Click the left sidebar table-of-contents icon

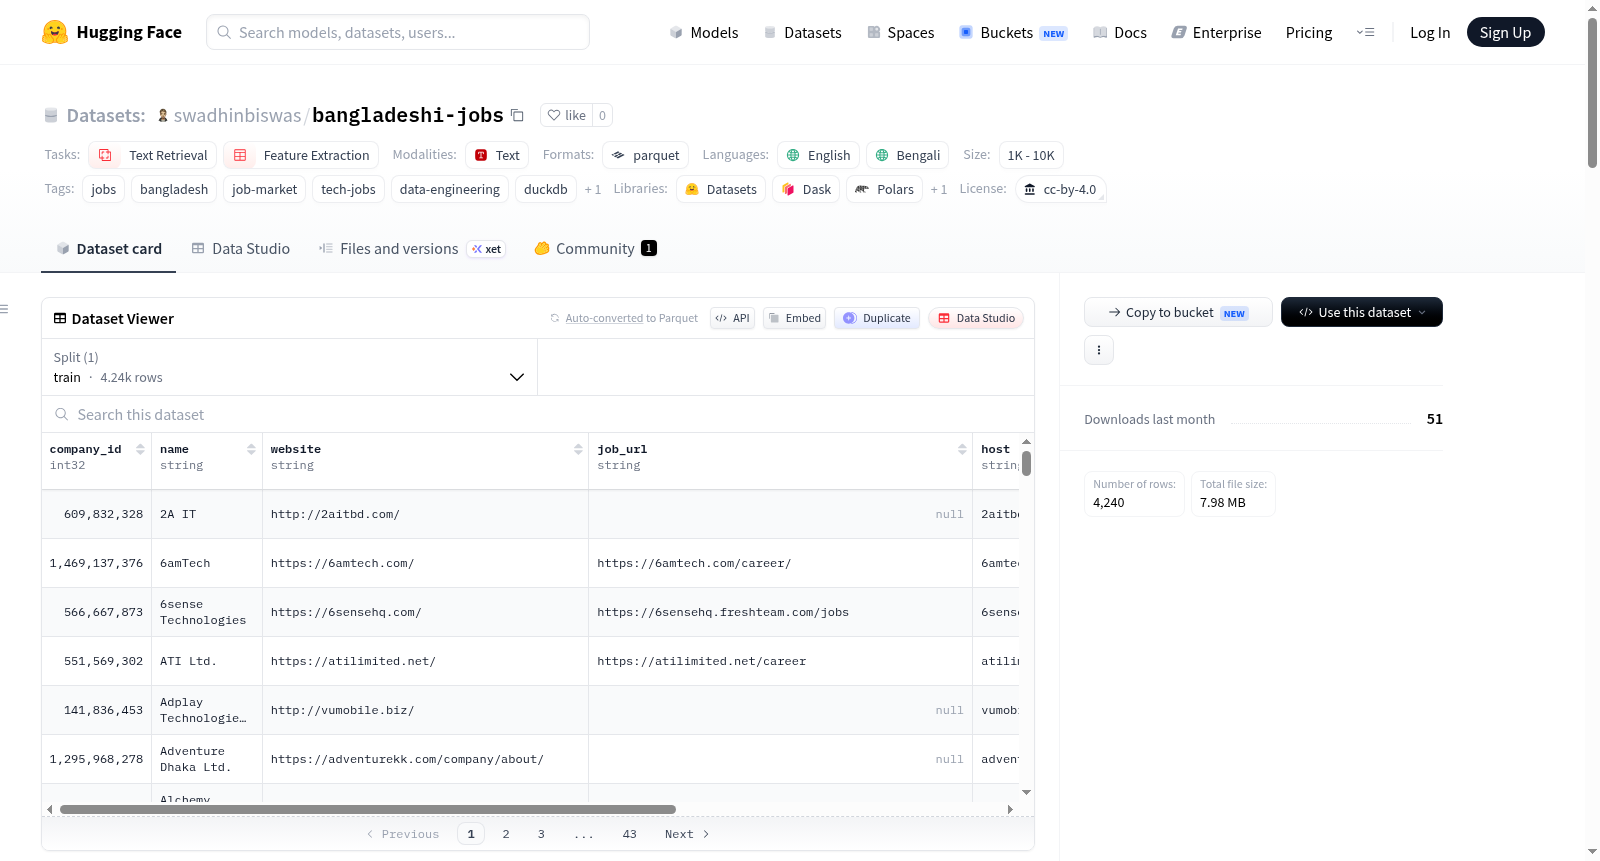(4, 309)
